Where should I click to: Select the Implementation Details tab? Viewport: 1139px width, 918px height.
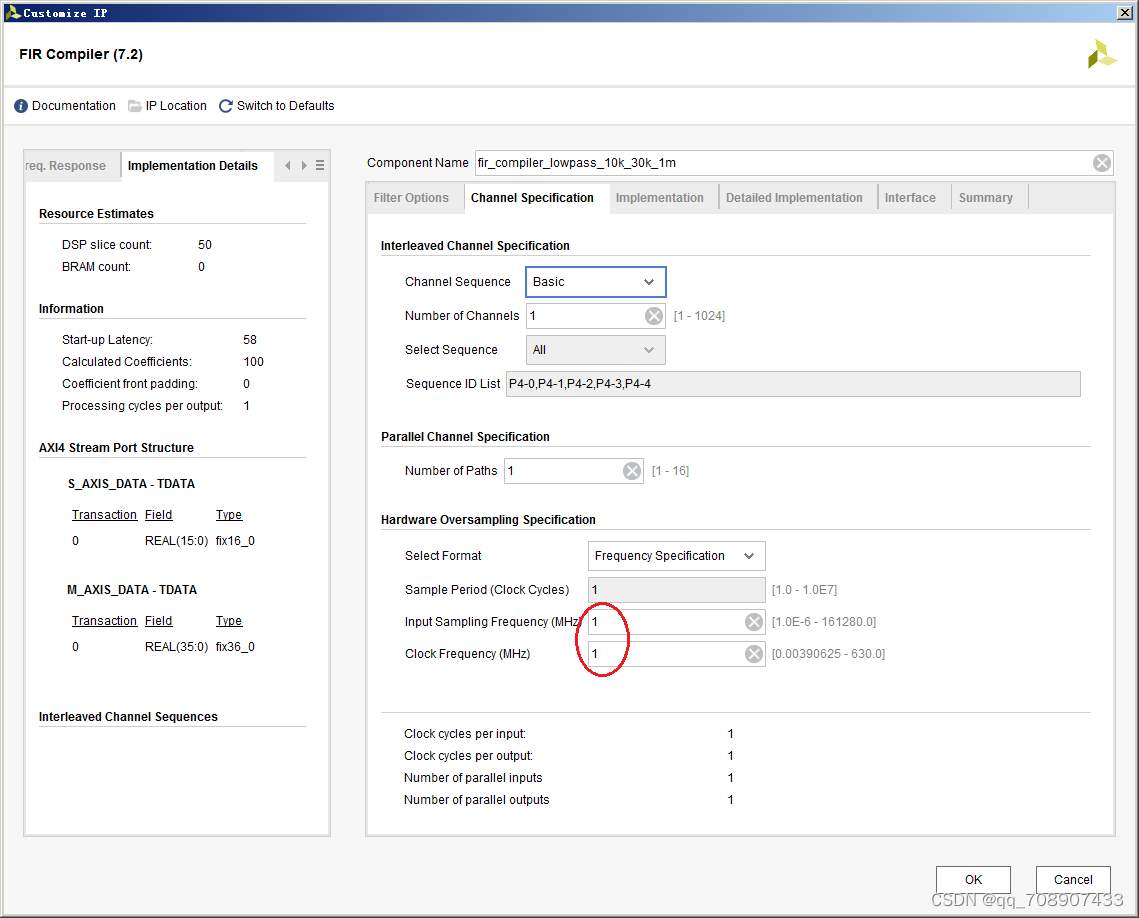(x=193, y=166)
